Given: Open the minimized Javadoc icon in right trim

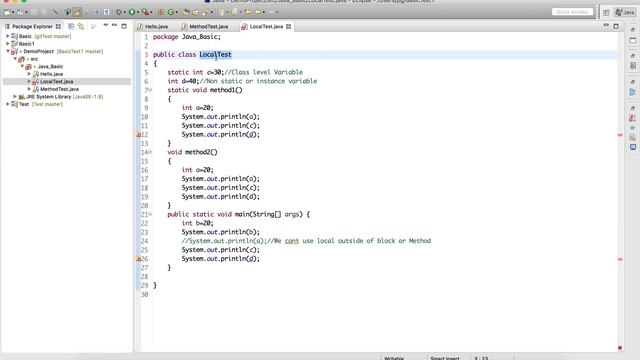Looking at the screenshot, I should pyautogui.click(x=632, y=128).
